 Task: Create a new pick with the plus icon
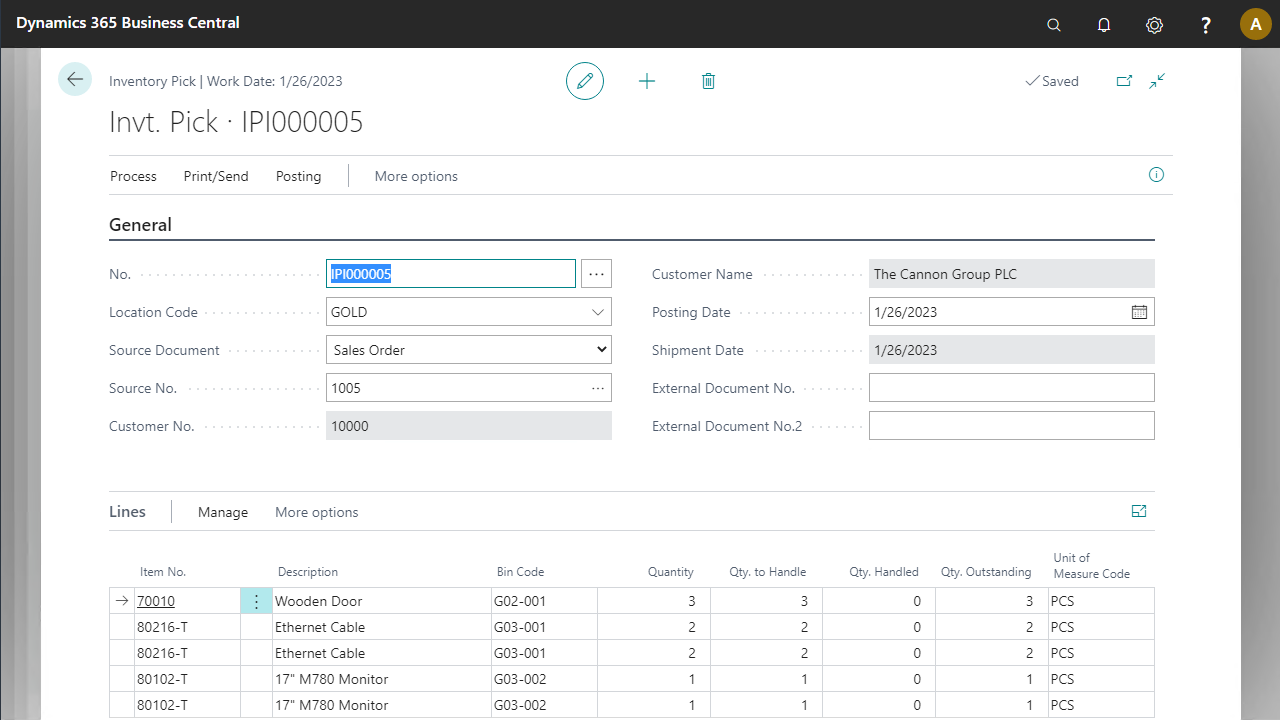point(647,81)
